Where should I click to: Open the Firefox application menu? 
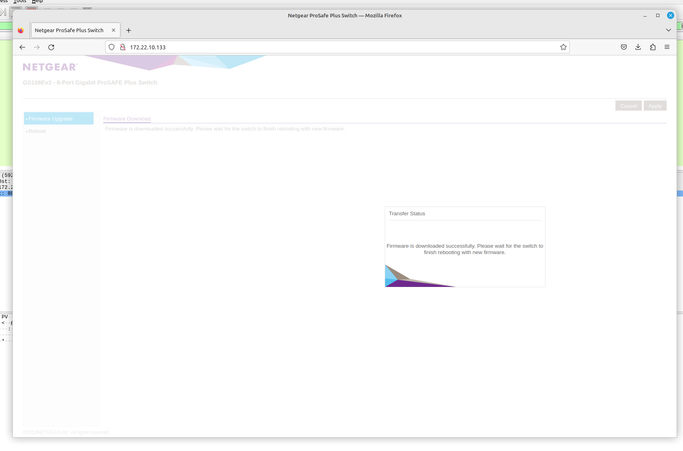click(x=667, y=47)
